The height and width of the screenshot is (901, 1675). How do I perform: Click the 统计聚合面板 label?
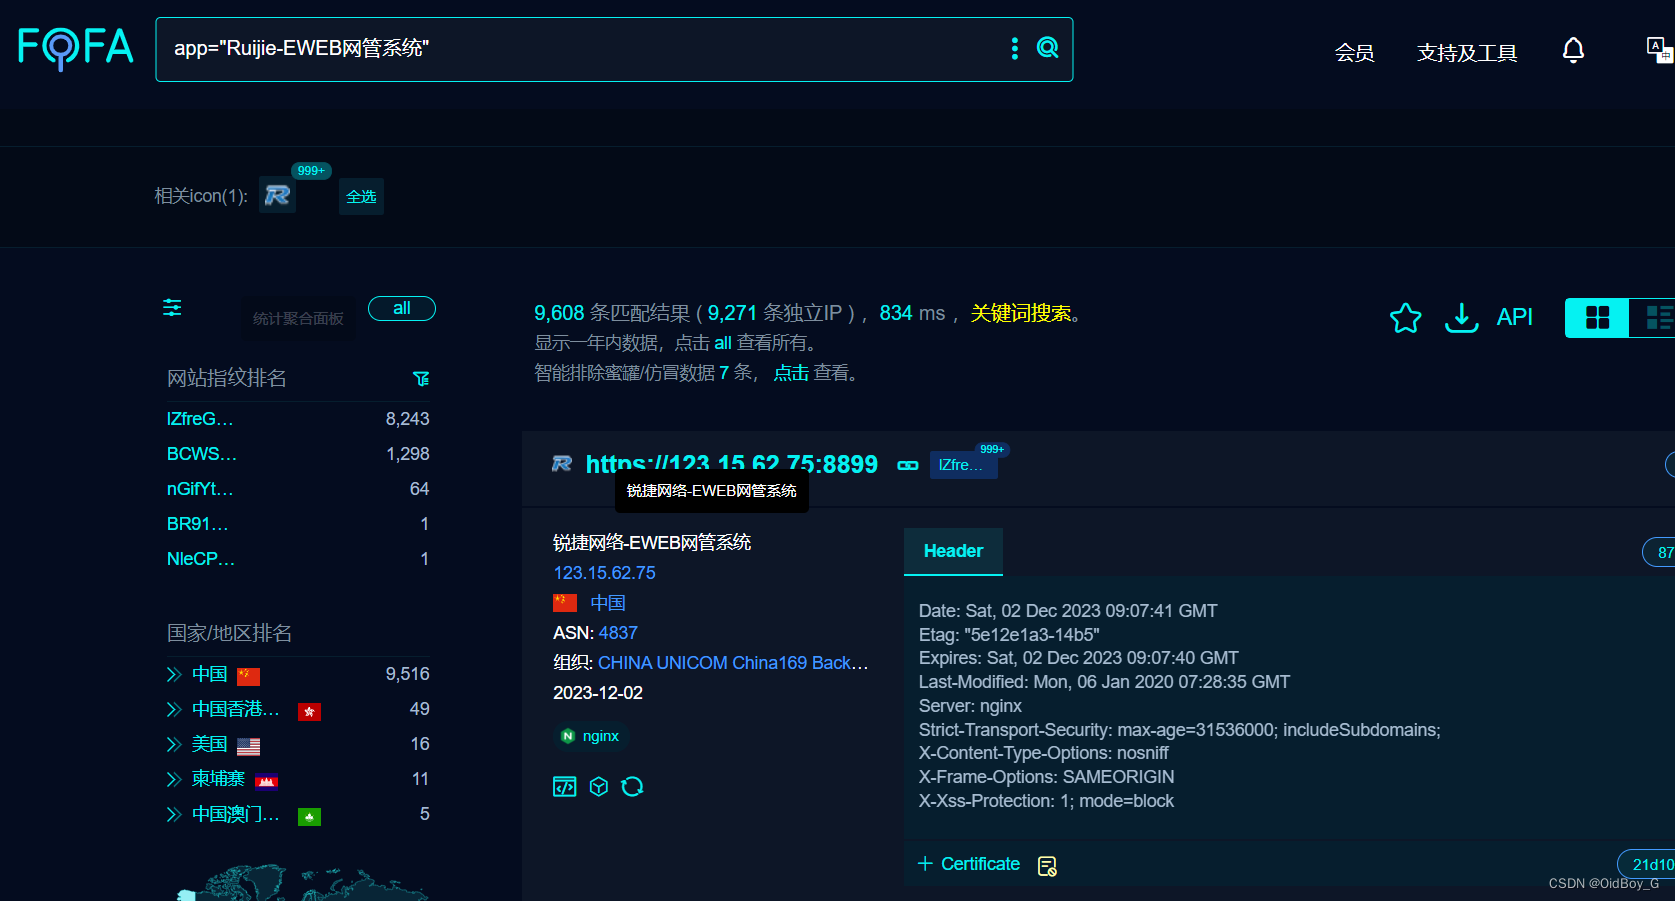pyautogui.click(x=298, y=319)
